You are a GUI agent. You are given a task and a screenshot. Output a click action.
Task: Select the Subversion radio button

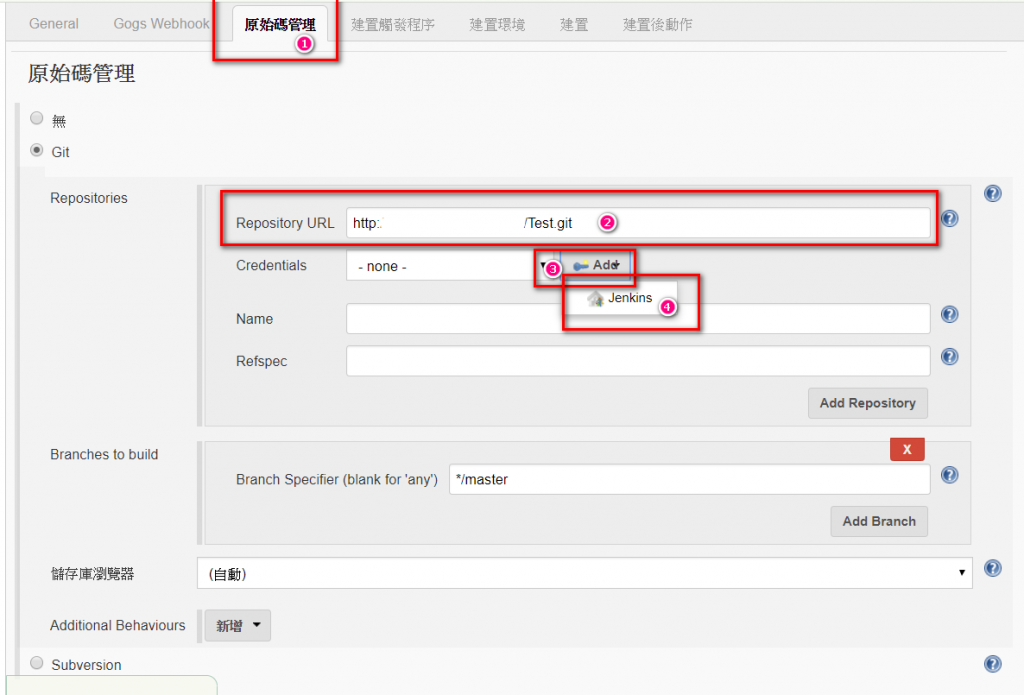pyautogui.click(x=37, y=663)
